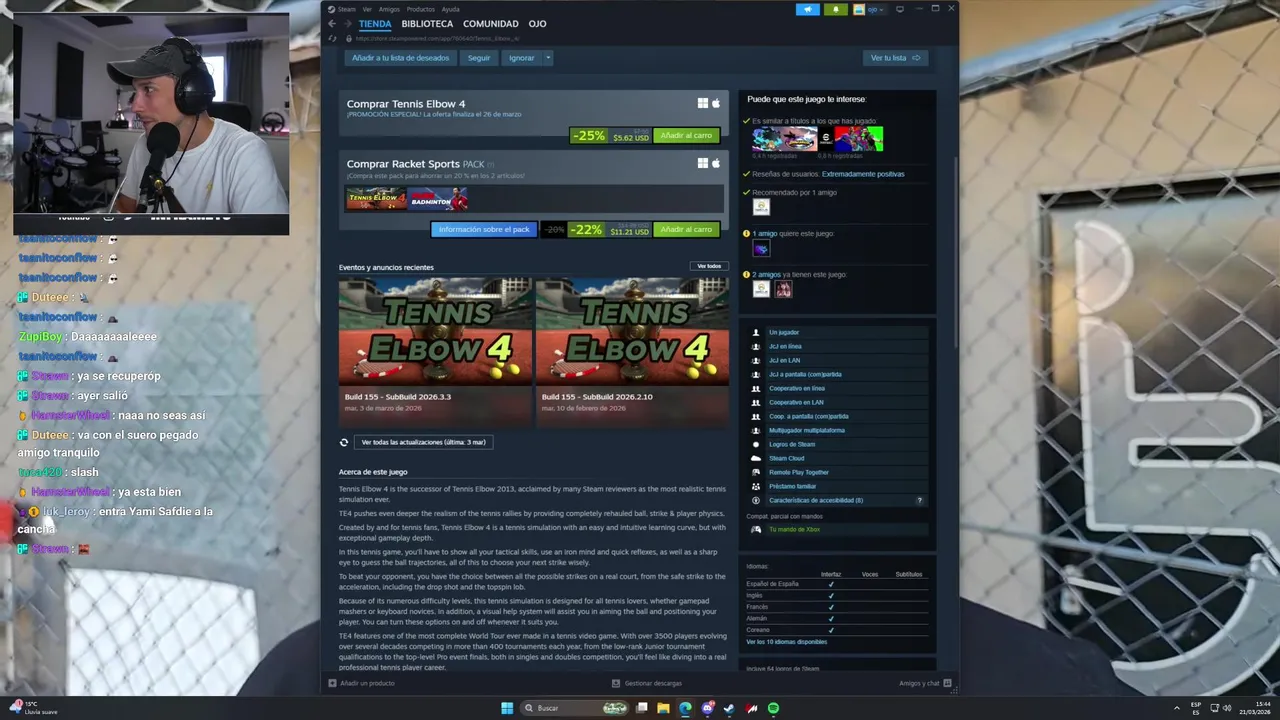Open Build 155 SubBuild 2026.2.10 announcement
The image size is (1280, 720).
point(632,353)
